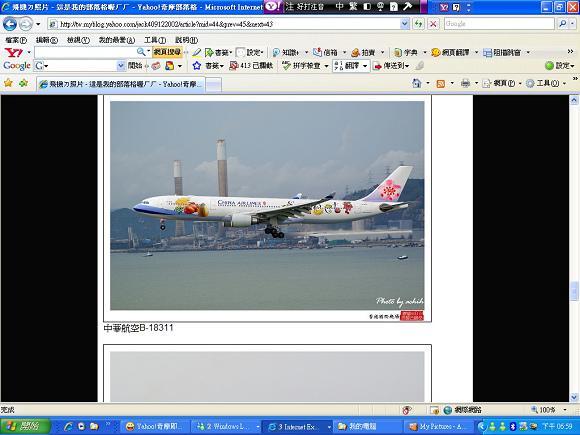Image resolution: width=580 pixels, height=435 pixels.
Task: Expand the Google toolbar search box dropdown
Action: coord(121,66)
